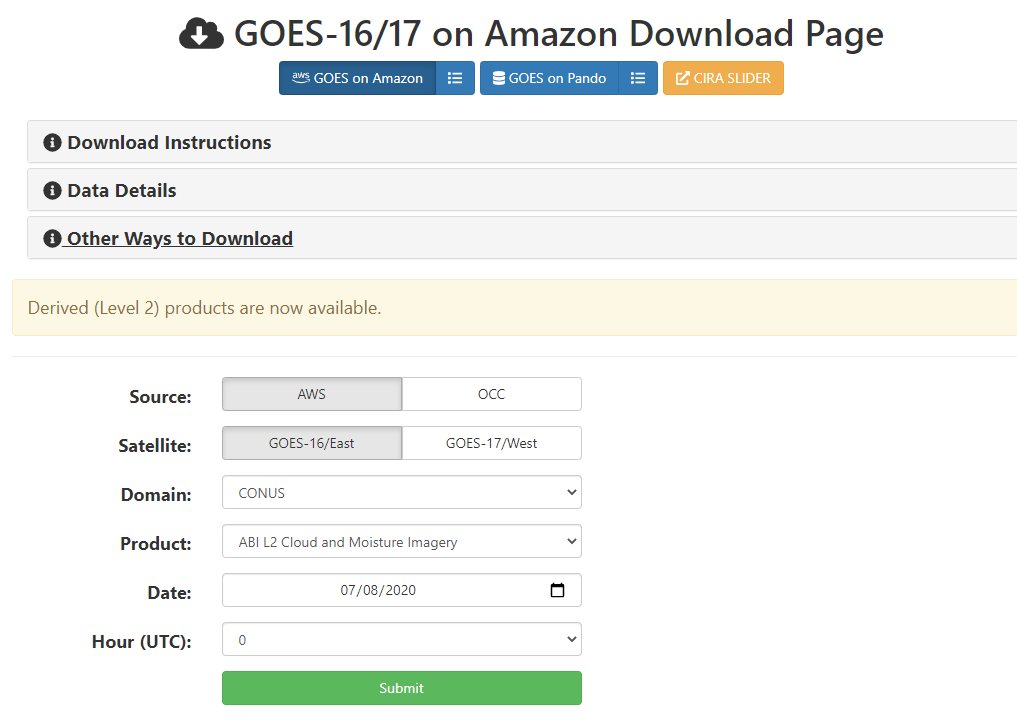Choose GOES-17/West satellite
Image resolution: width=1017 pixels, height=719 pixels.
492,443
